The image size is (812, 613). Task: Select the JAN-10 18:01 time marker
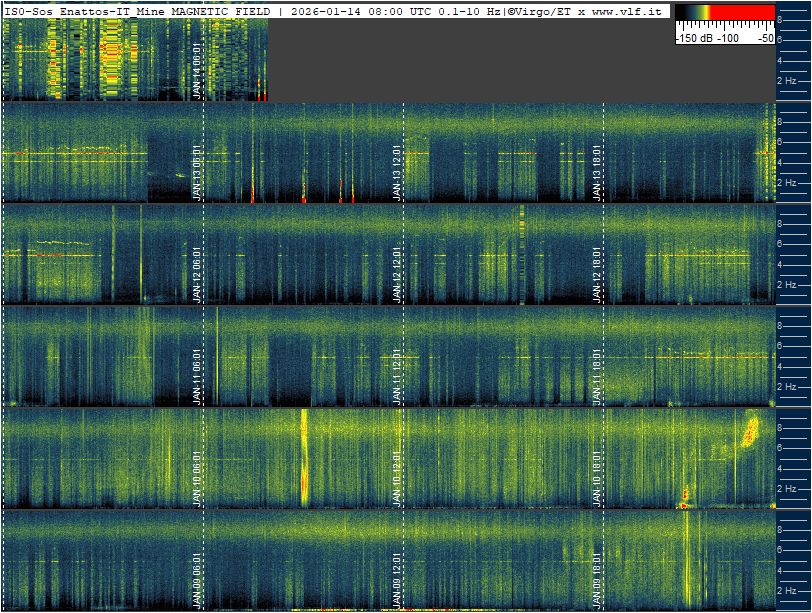tap(597, 479)
